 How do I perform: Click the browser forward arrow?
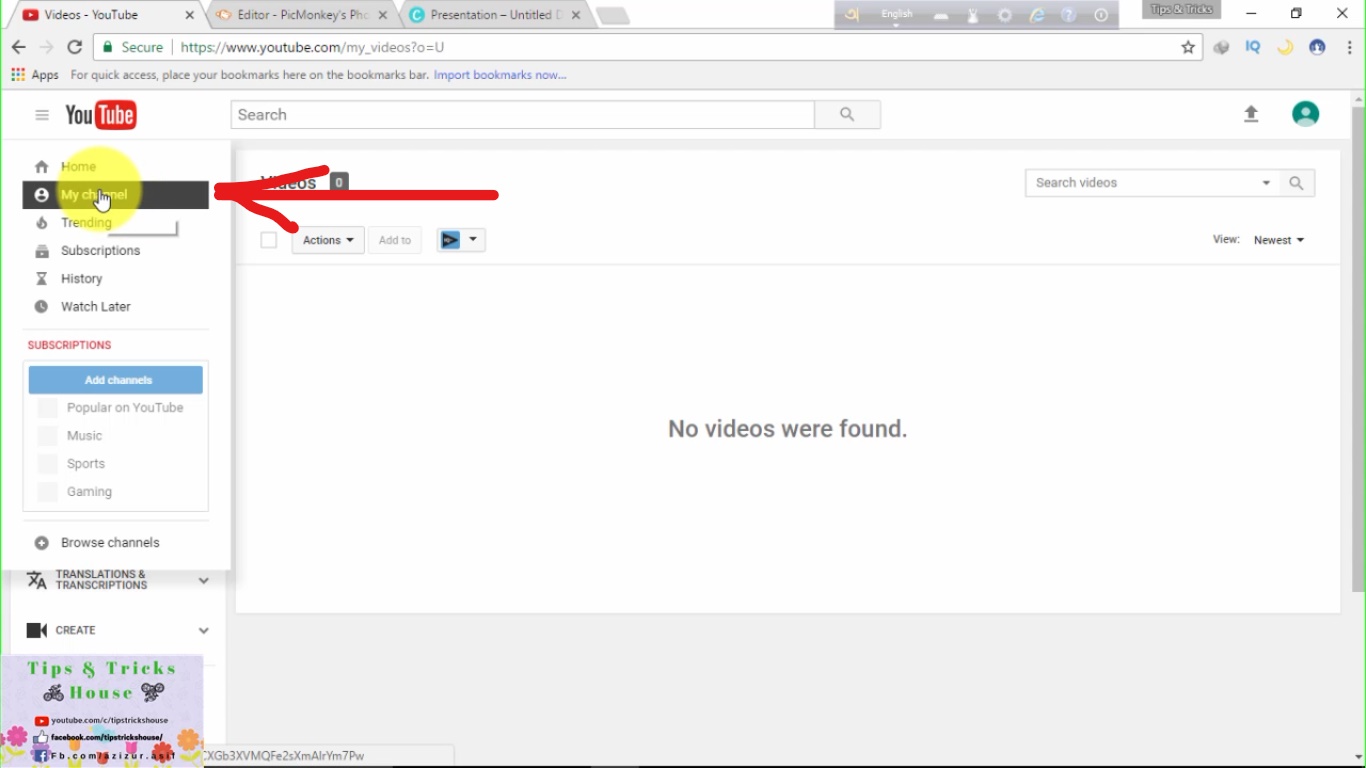(x=46, y=47)
